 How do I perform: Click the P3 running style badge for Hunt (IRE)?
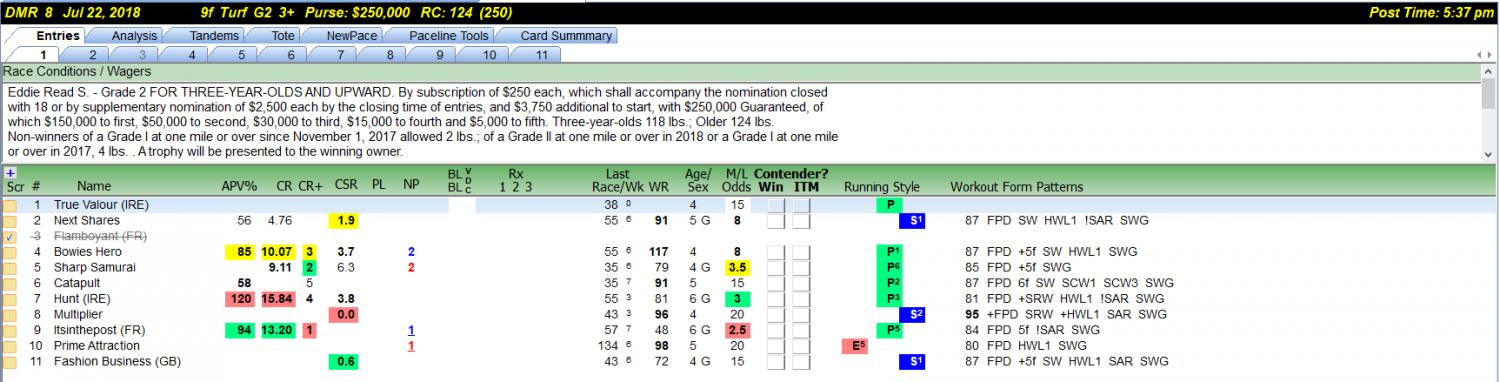pos(888,298)
